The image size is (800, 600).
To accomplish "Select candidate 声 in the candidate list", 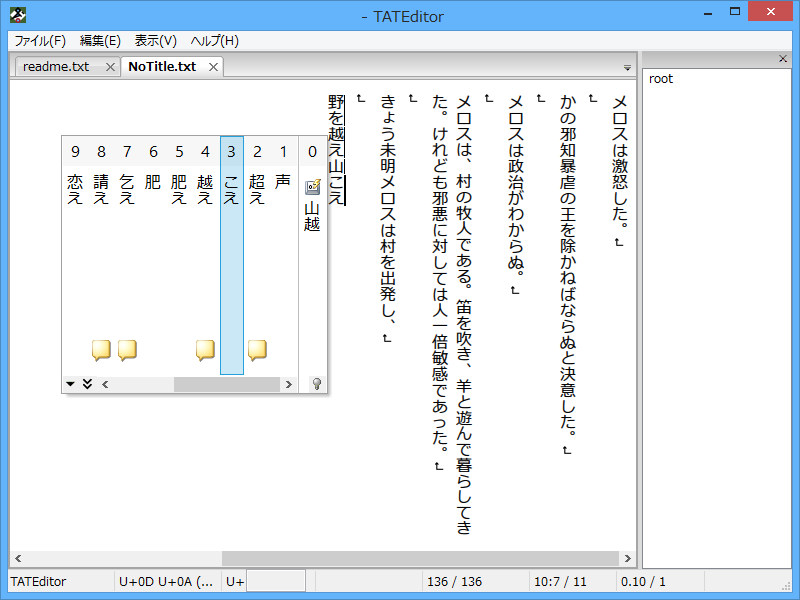I will pyautogui.click(x=282, y=183).
